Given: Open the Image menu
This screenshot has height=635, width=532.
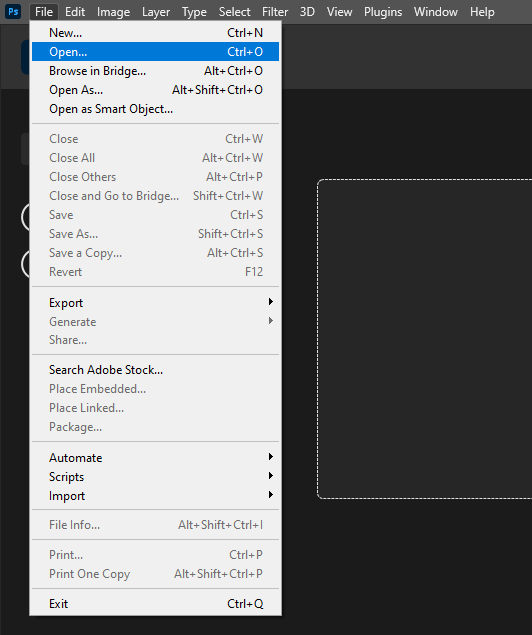Looking at the screenshot, I should tap(113, 12).
